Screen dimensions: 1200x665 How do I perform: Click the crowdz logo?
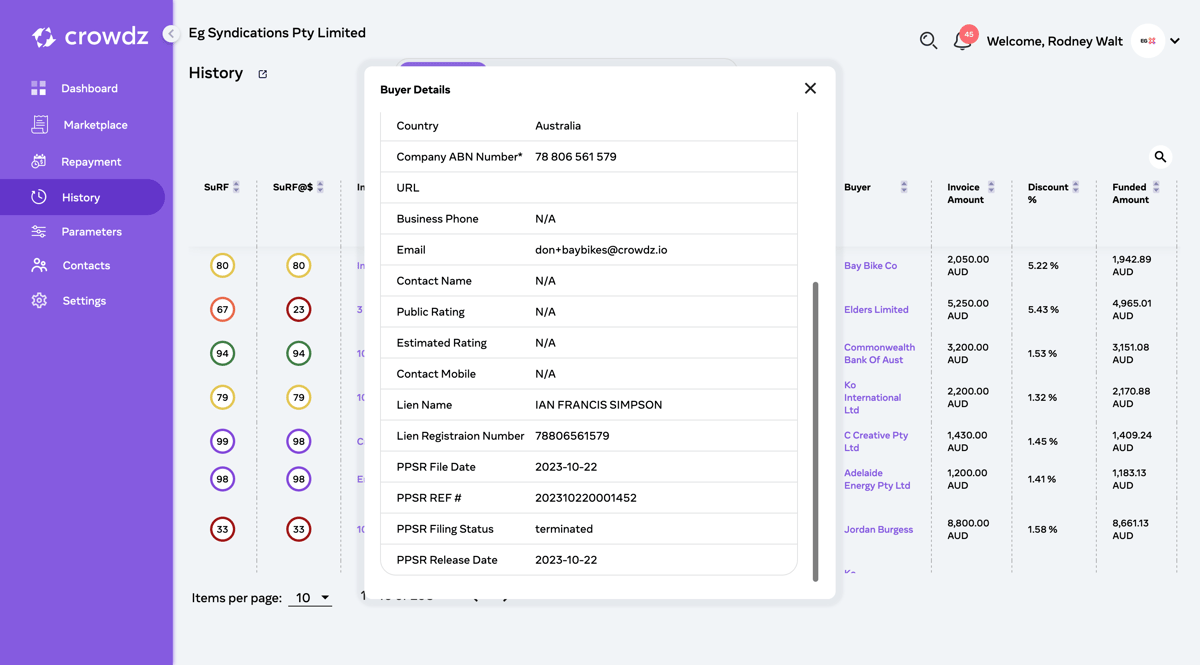click(90, 37)
